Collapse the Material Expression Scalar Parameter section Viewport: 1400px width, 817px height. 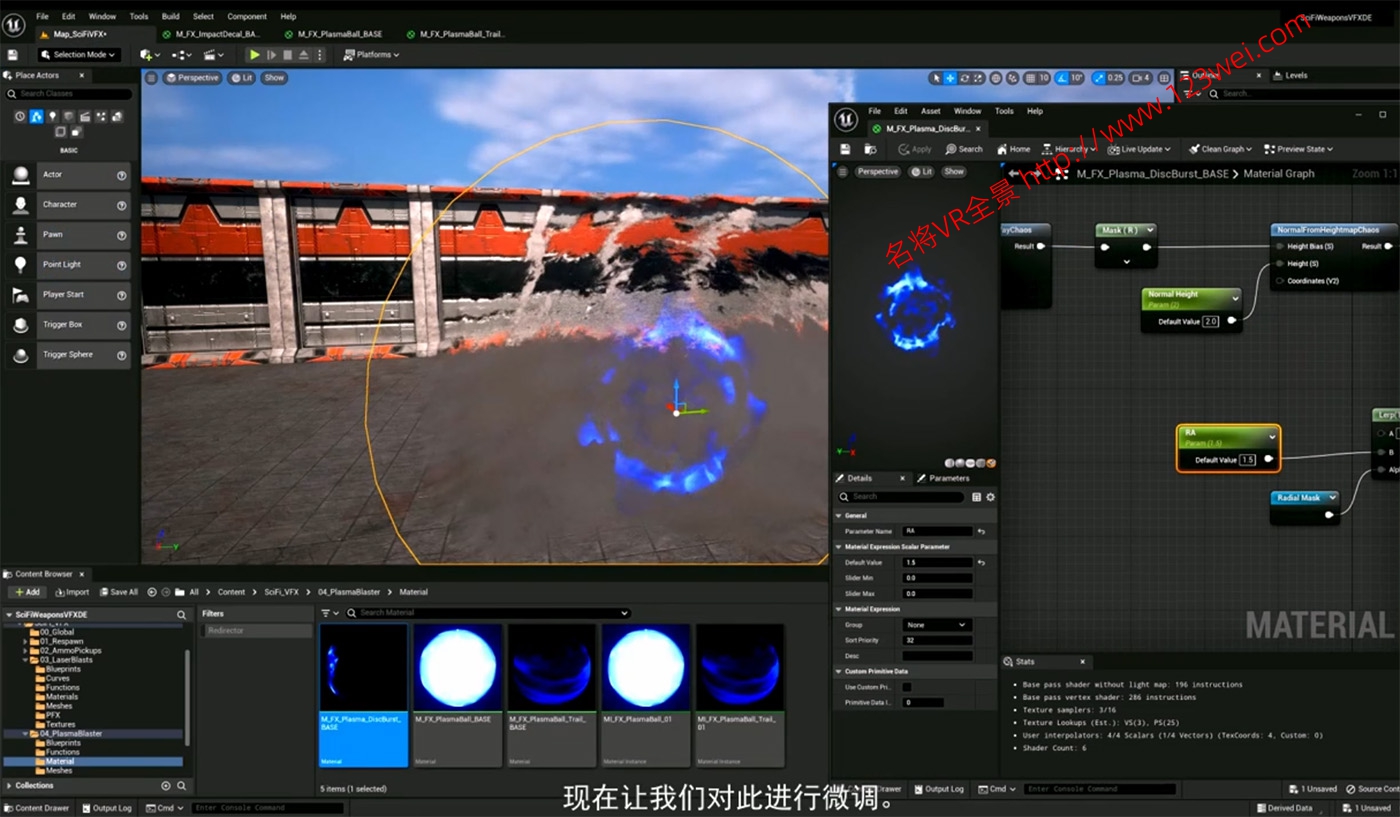(x=839, y=547)
